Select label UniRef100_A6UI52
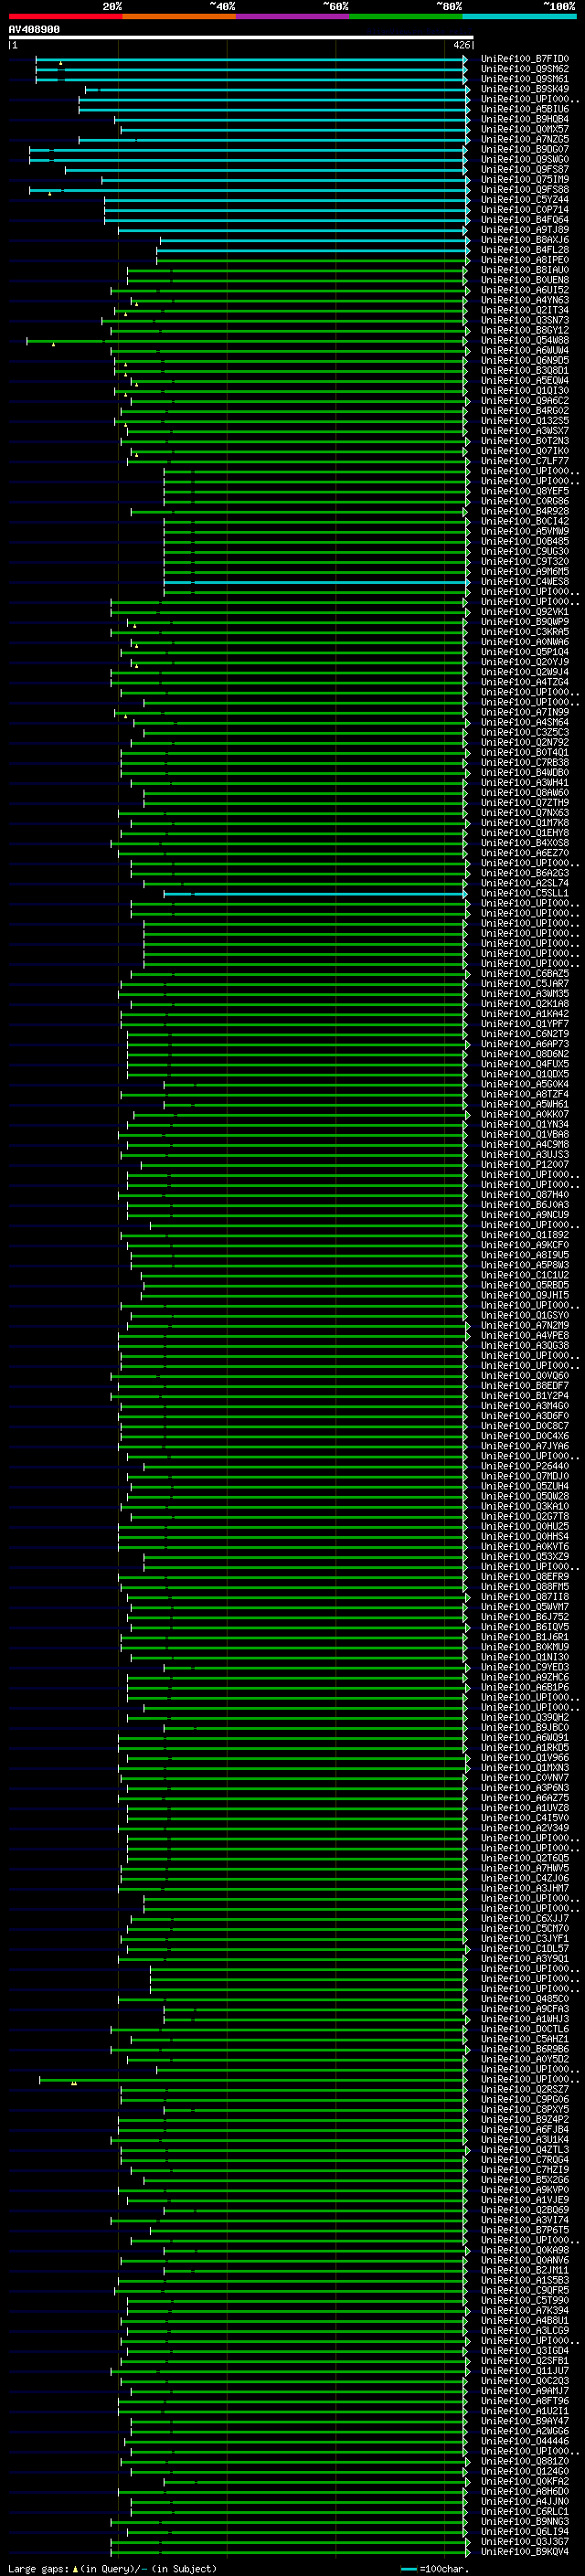 point(525,290)
